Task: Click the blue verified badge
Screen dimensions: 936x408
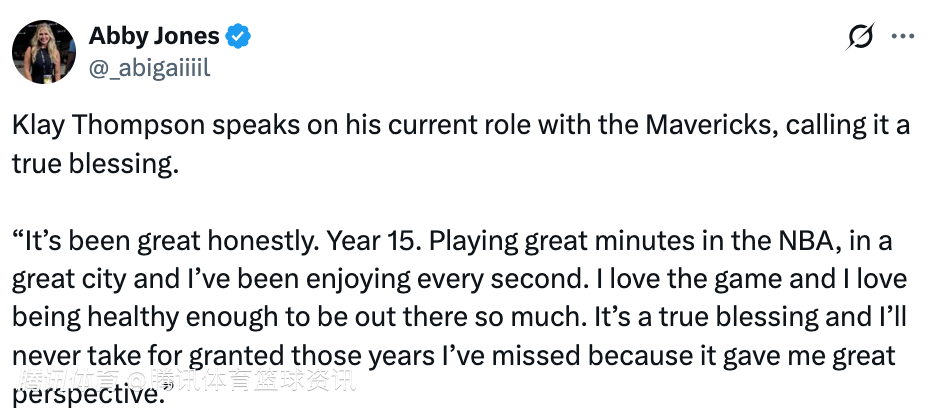Action: click(x=238, y=37)
